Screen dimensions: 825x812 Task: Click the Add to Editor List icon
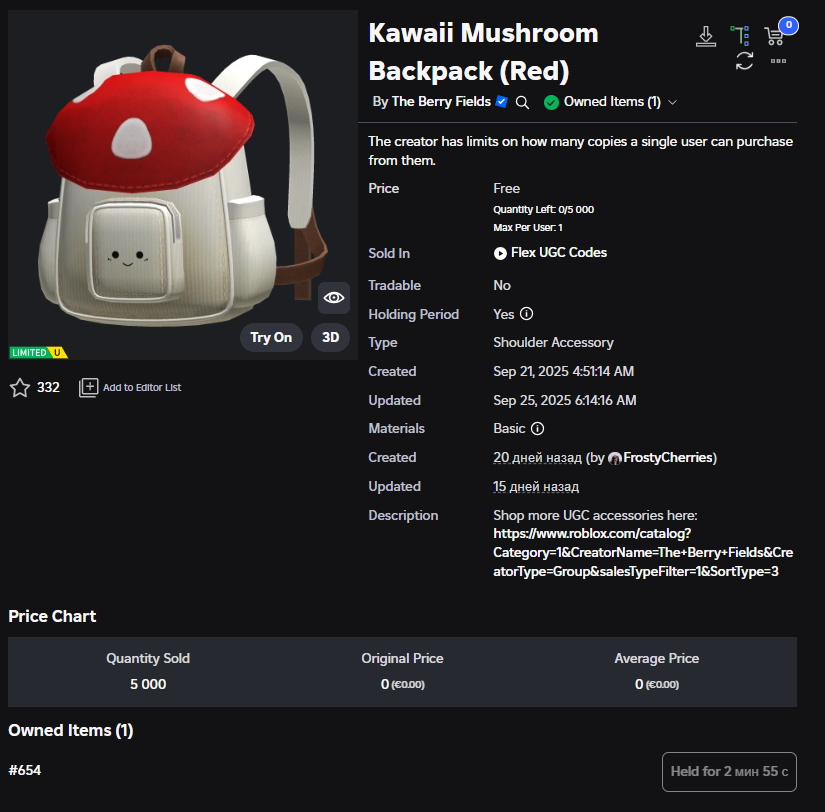point(88,388)
